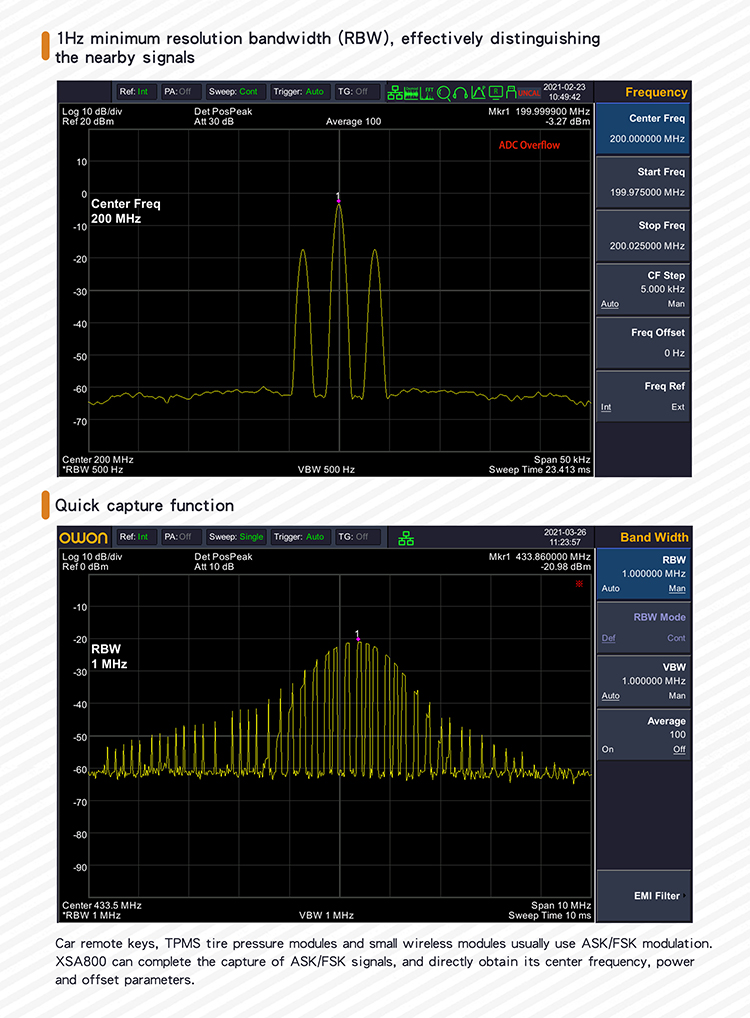
Task: Click the FFT mode status icon
Action: pos(428,92)
